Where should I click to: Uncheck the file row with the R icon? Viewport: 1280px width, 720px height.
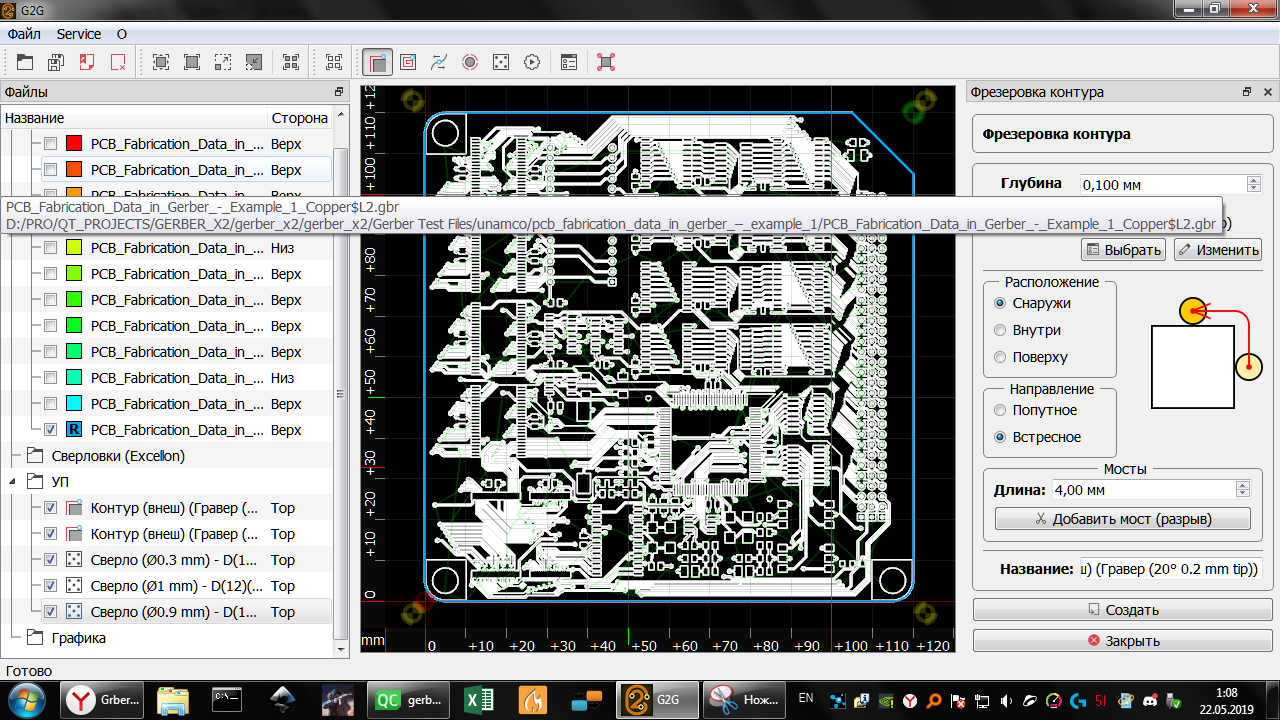51,430
